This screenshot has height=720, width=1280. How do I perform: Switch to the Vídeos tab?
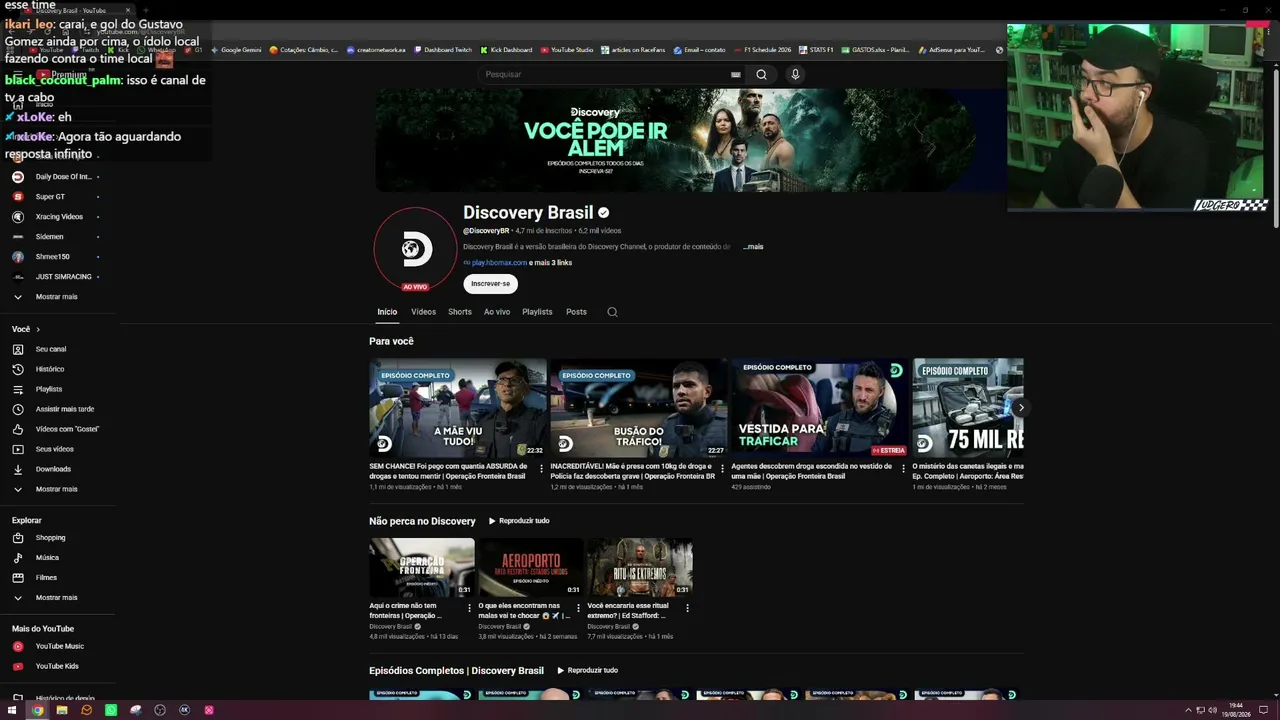pos(423,312)
